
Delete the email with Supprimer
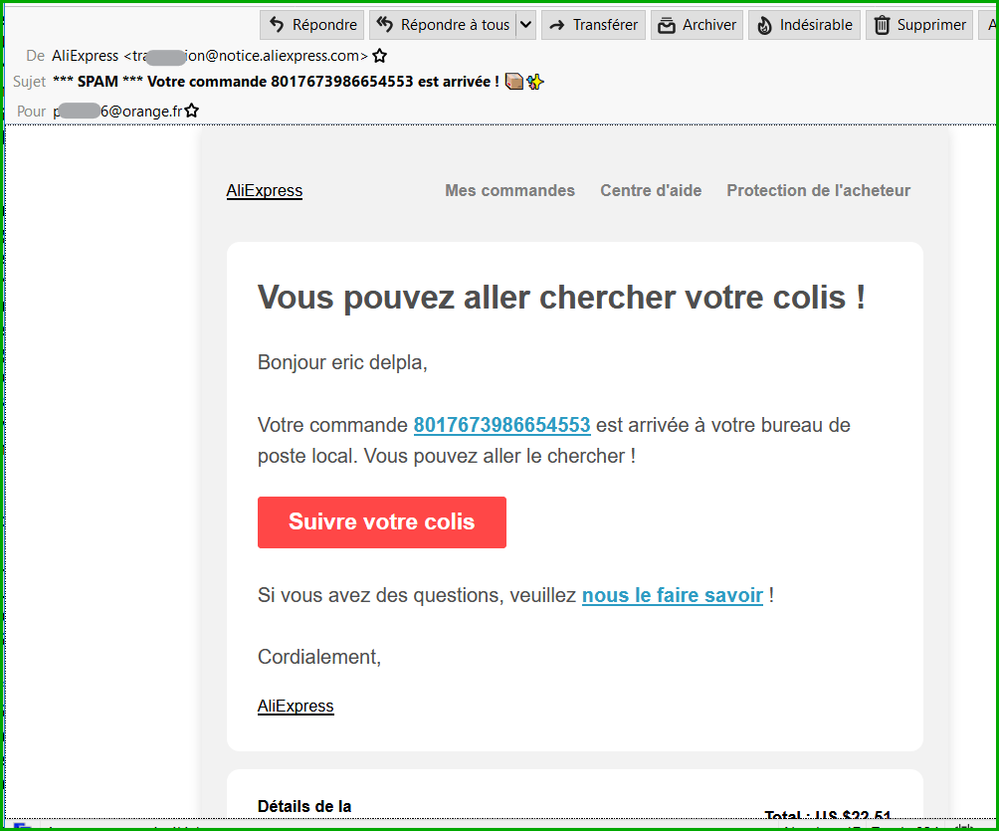pyautogui.click(x=919, y=25)
